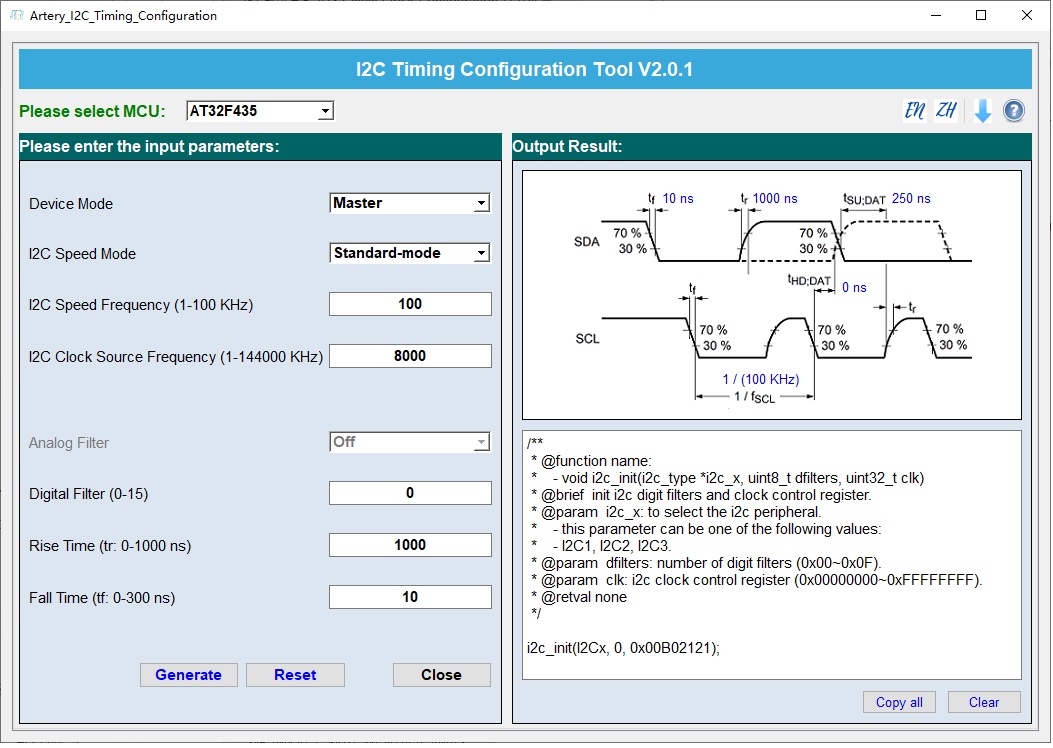Click the 'I2C Timing Configuration Tool V2.0.1' banner

[524, 69]
